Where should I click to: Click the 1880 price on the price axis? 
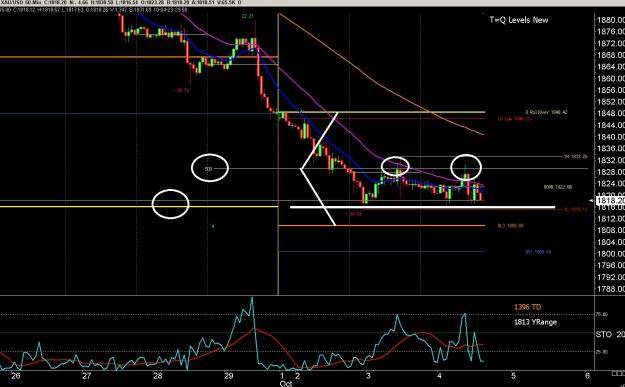pyautogui.click(x=611, y=20)
